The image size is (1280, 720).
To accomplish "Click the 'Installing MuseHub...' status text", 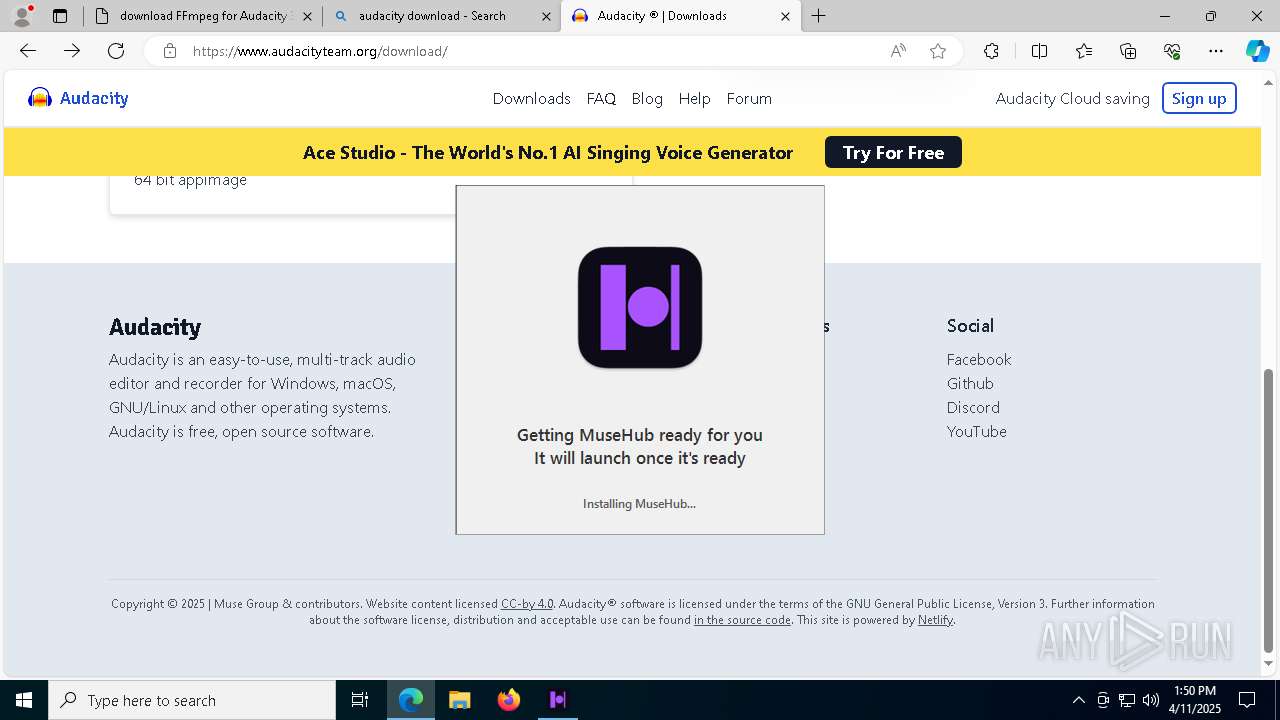I will 639,504.
